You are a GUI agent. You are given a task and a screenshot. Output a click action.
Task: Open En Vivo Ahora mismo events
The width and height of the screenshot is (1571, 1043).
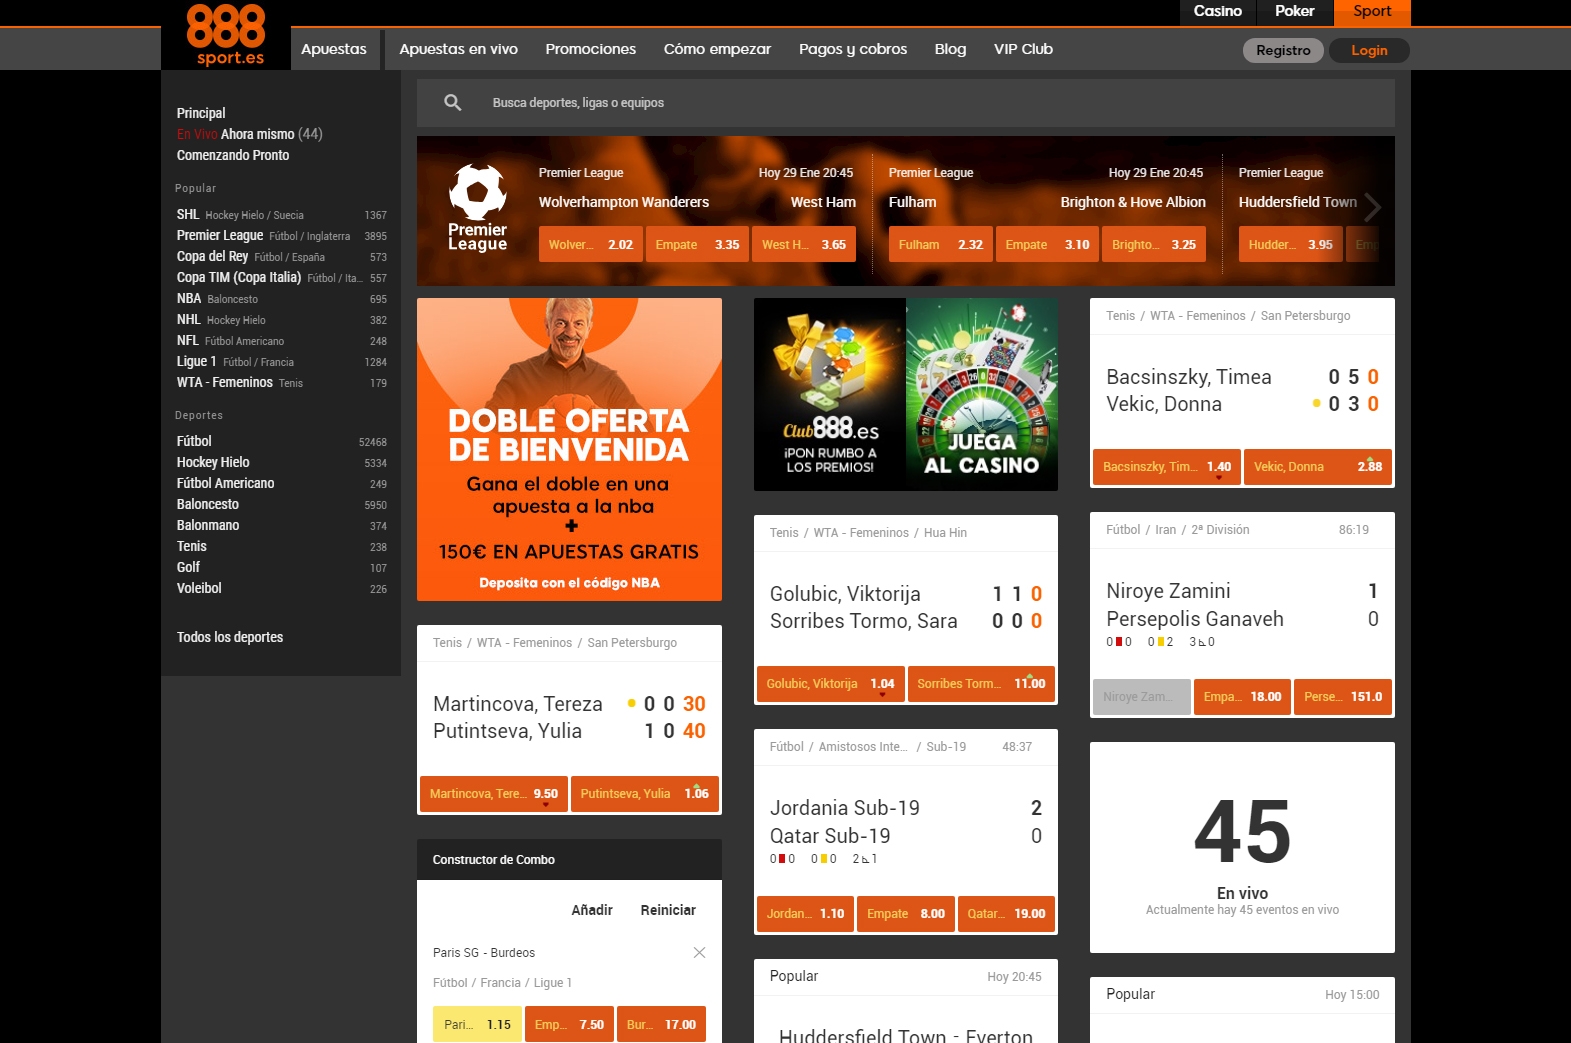[x=250, y=134]
